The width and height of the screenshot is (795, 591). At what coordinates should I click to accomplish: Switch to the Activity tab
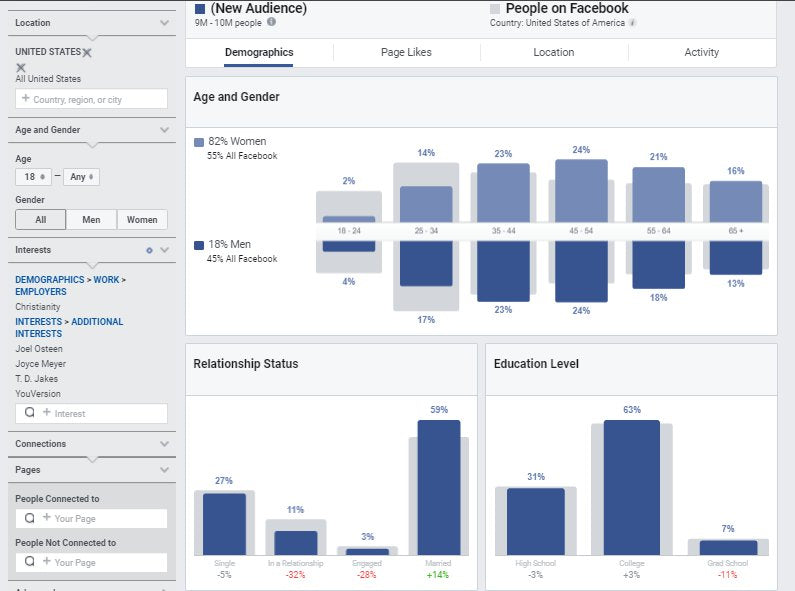coord(701,52)
